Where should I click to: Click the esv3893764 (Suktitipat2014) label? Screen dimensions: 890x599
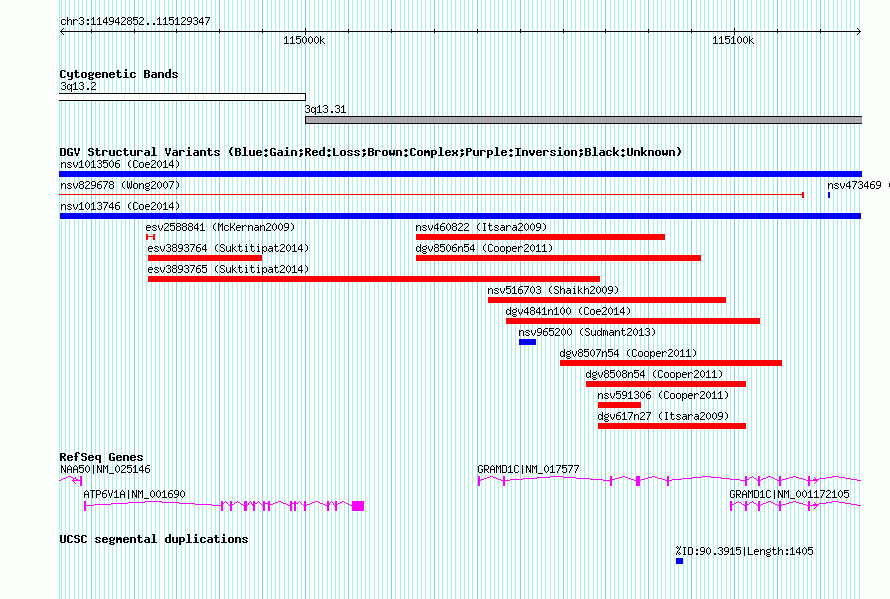coord(228,248)
